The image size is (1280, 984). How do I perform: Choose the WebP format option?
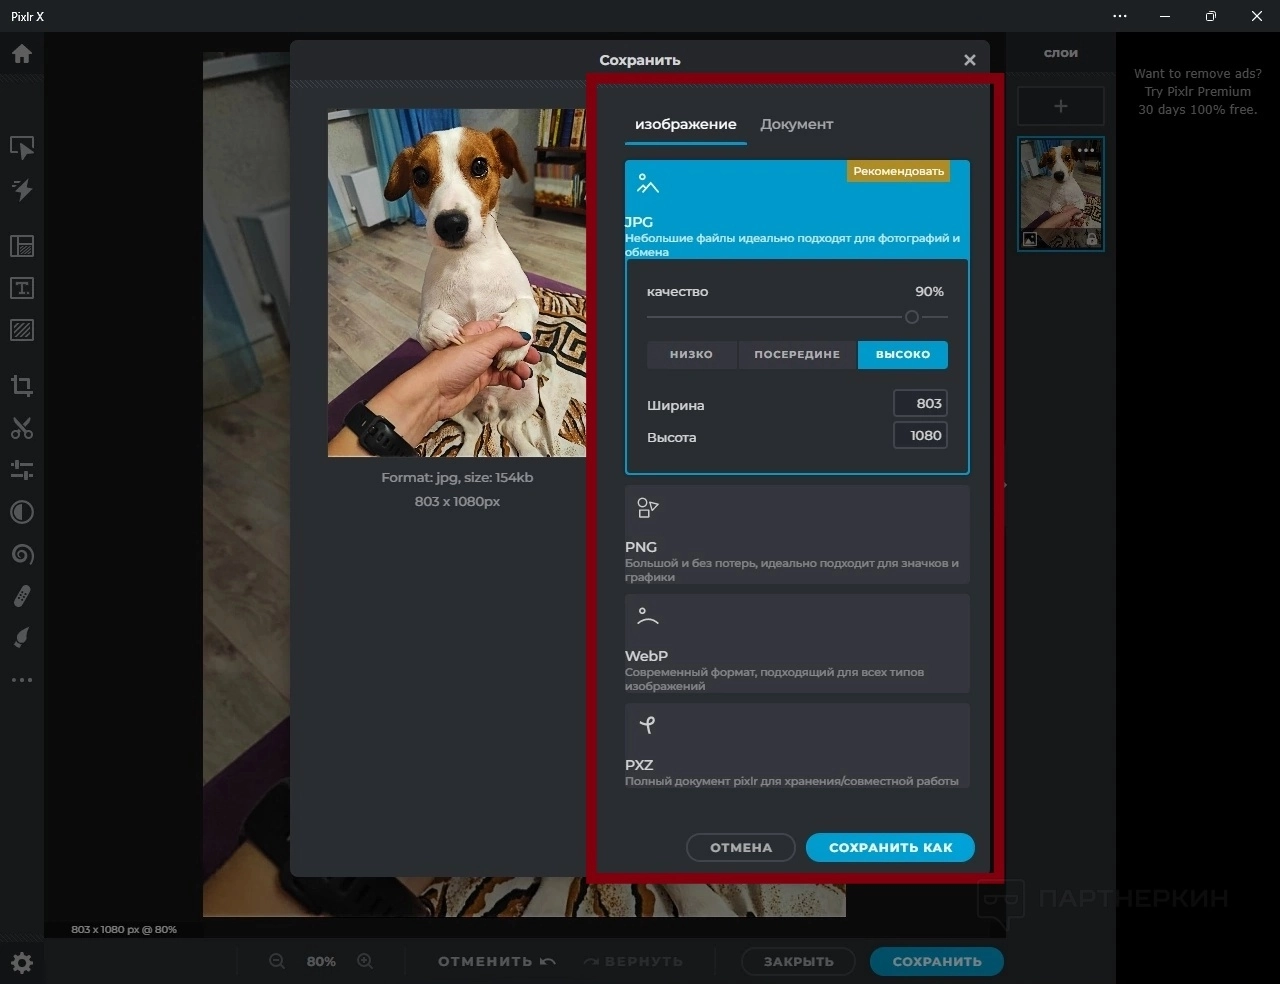click(x=797, y=643)
